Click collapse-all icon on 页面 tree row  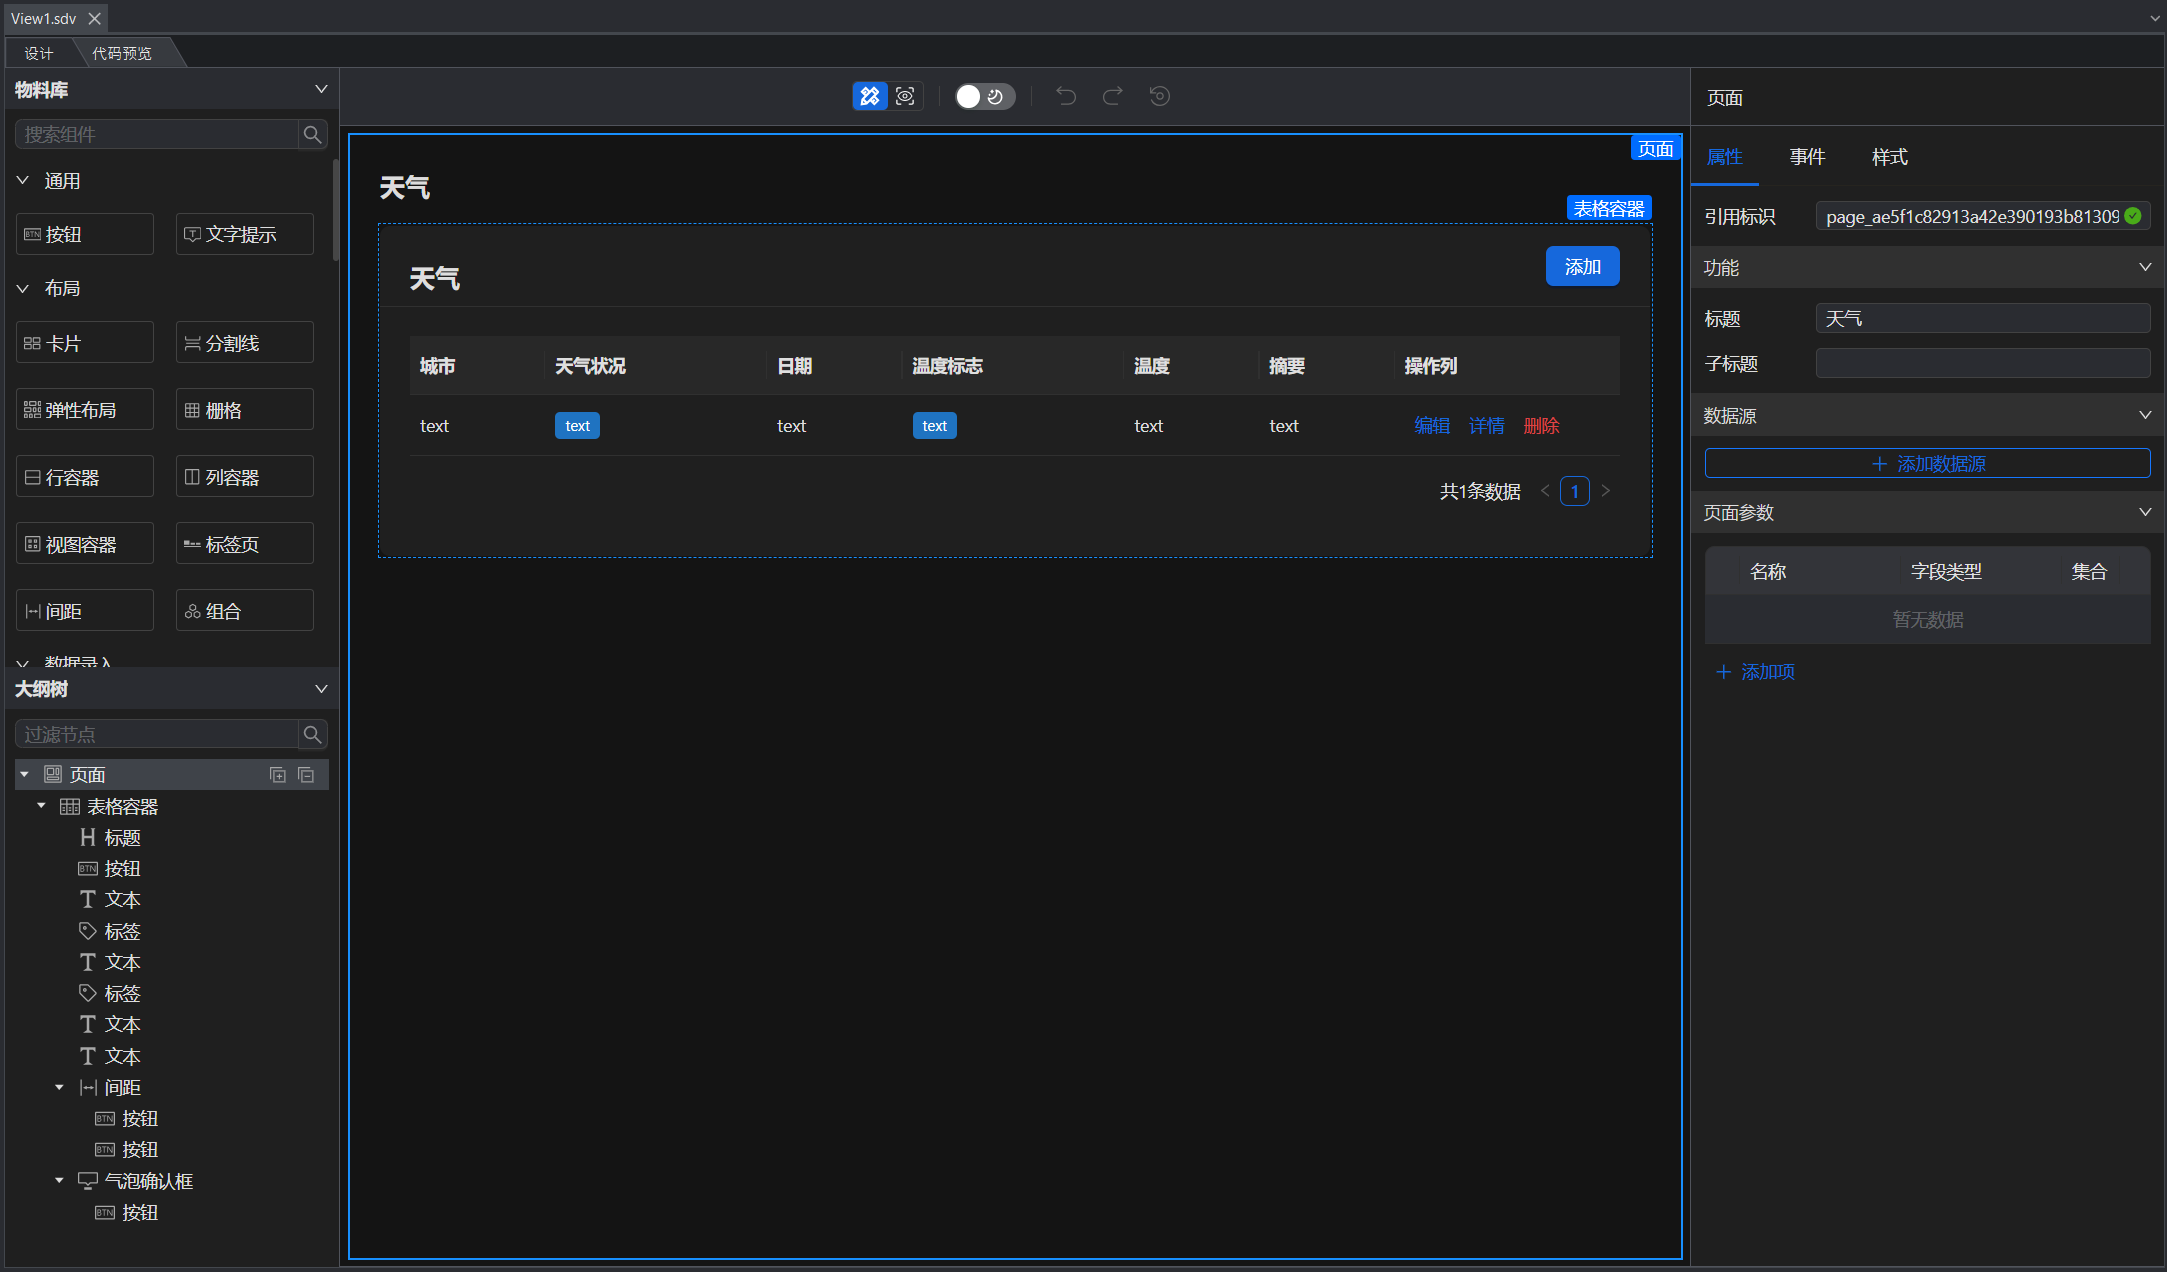[306, 775]
